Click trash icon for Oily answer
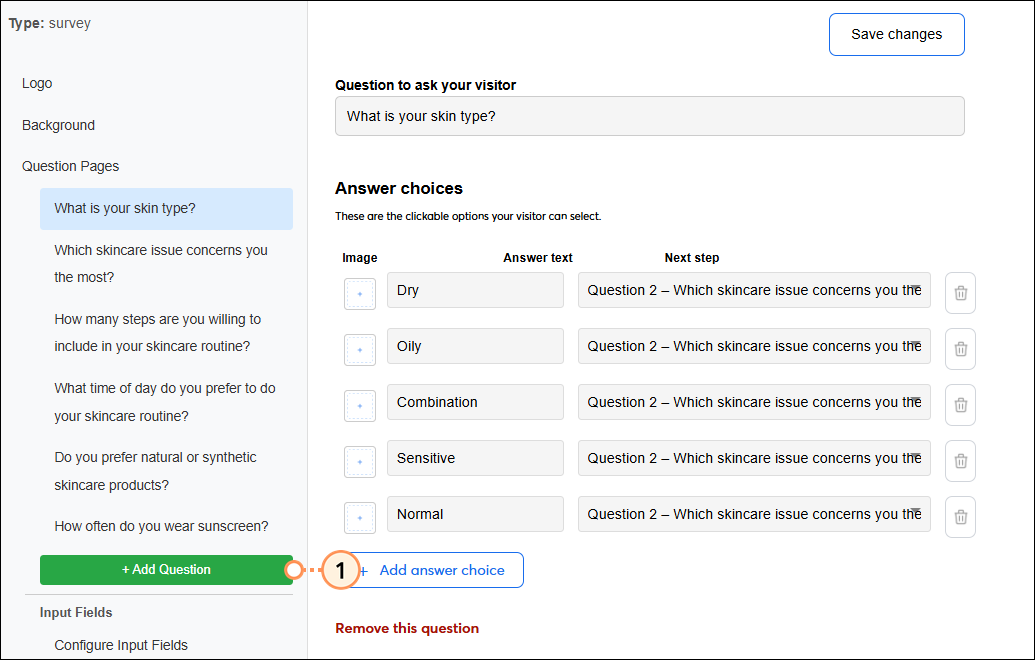 coord(960,349)
